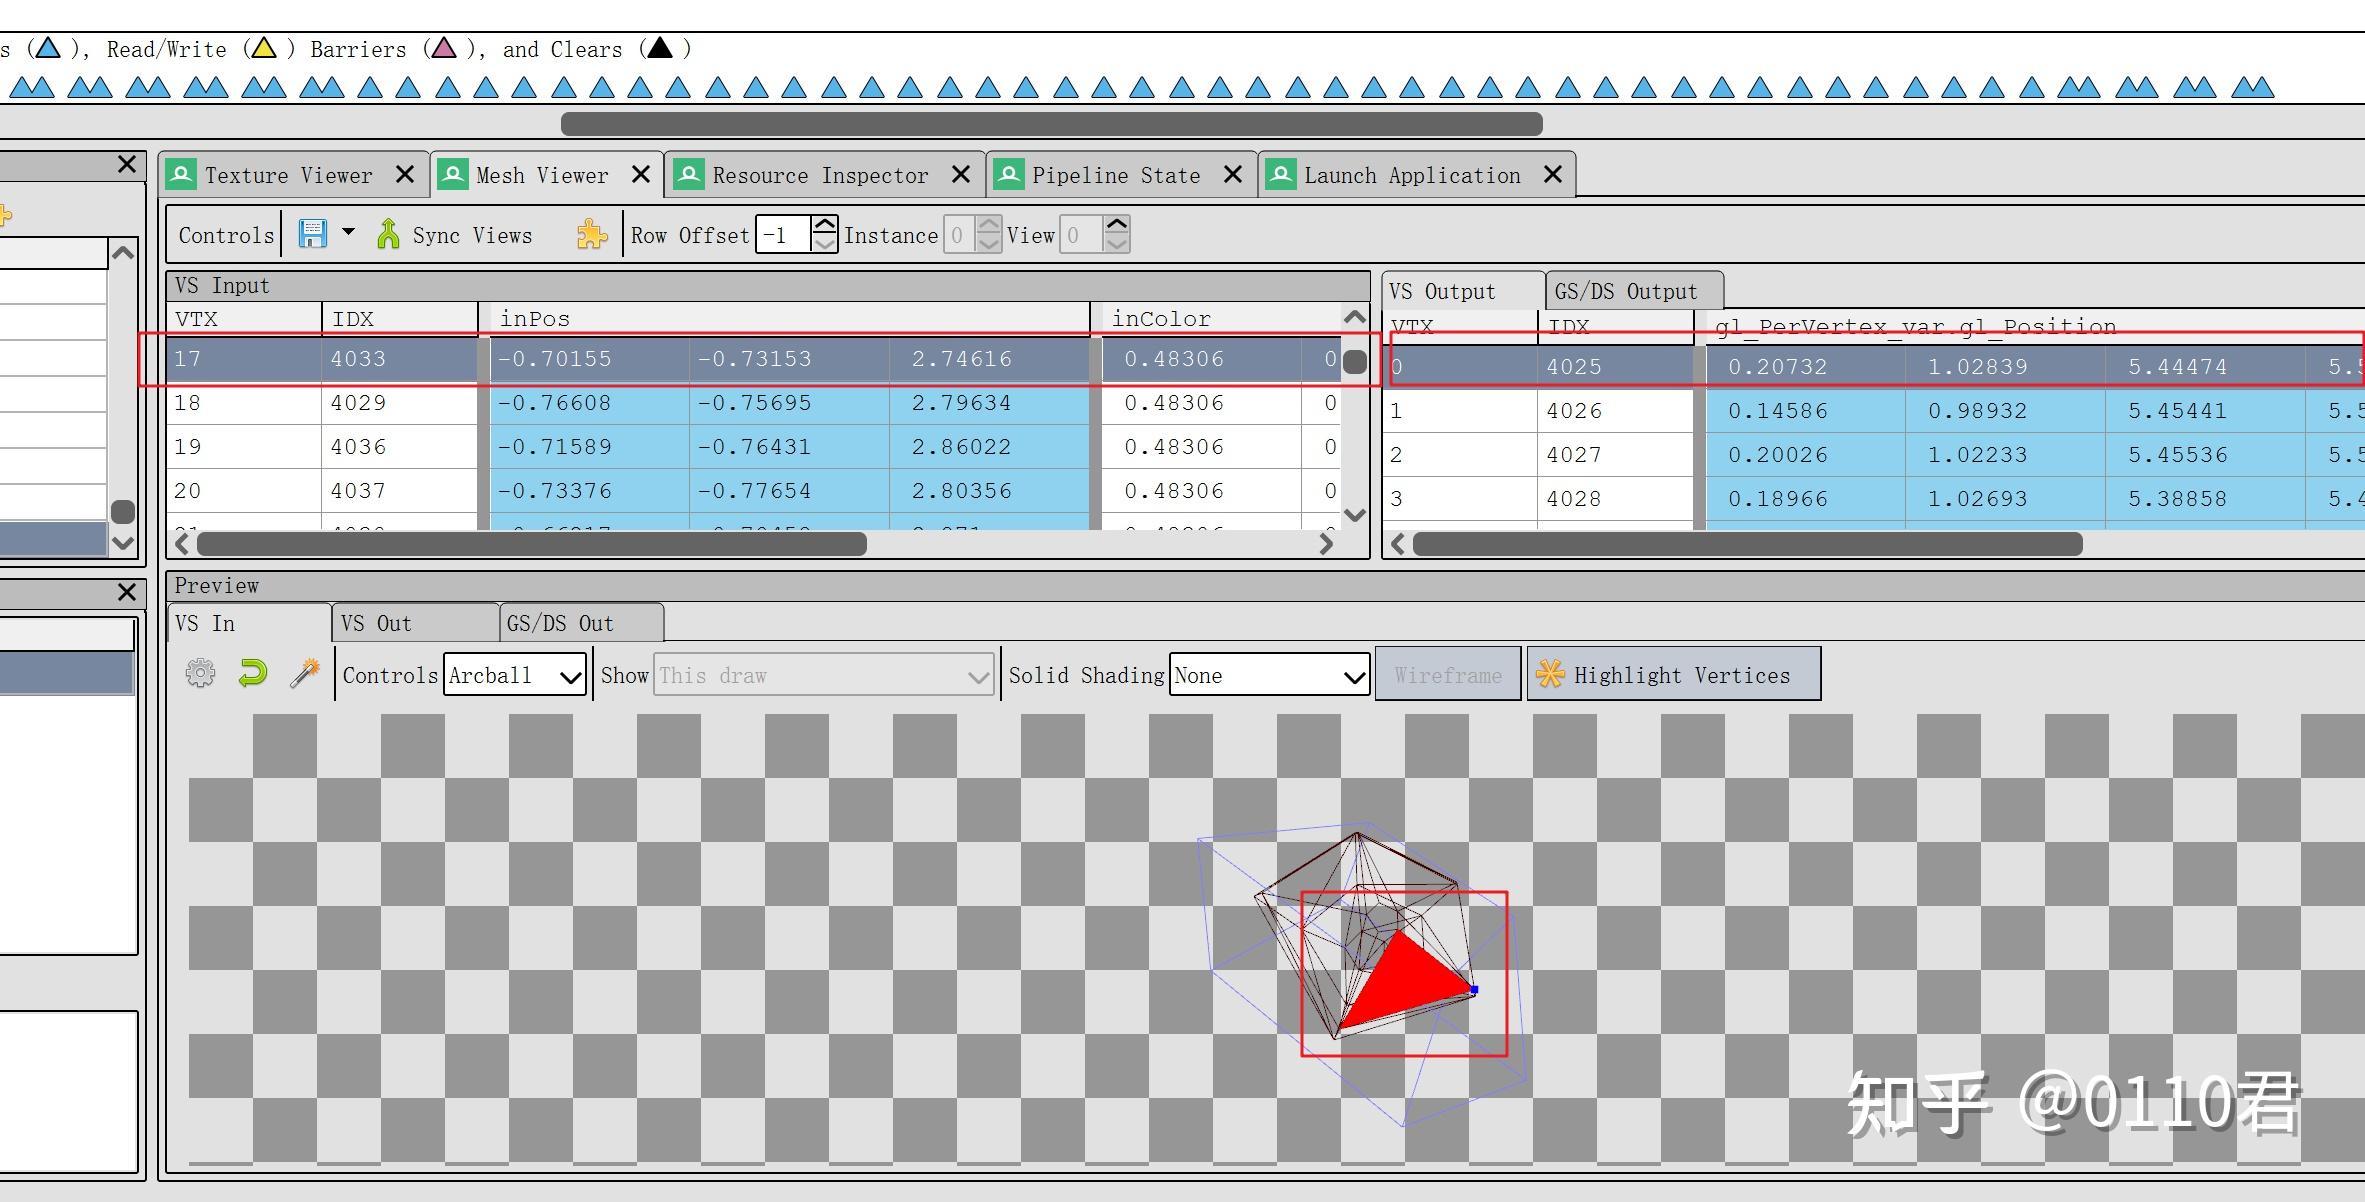Close the Resource Inspector tab

tap(961, 175)
